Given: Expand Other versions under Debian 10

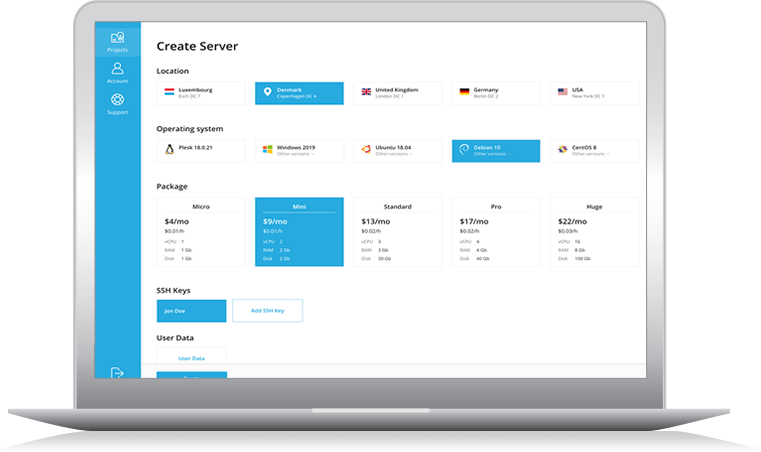Looking at the screenshot, I should pyautogui.click(x=492, y=155).
